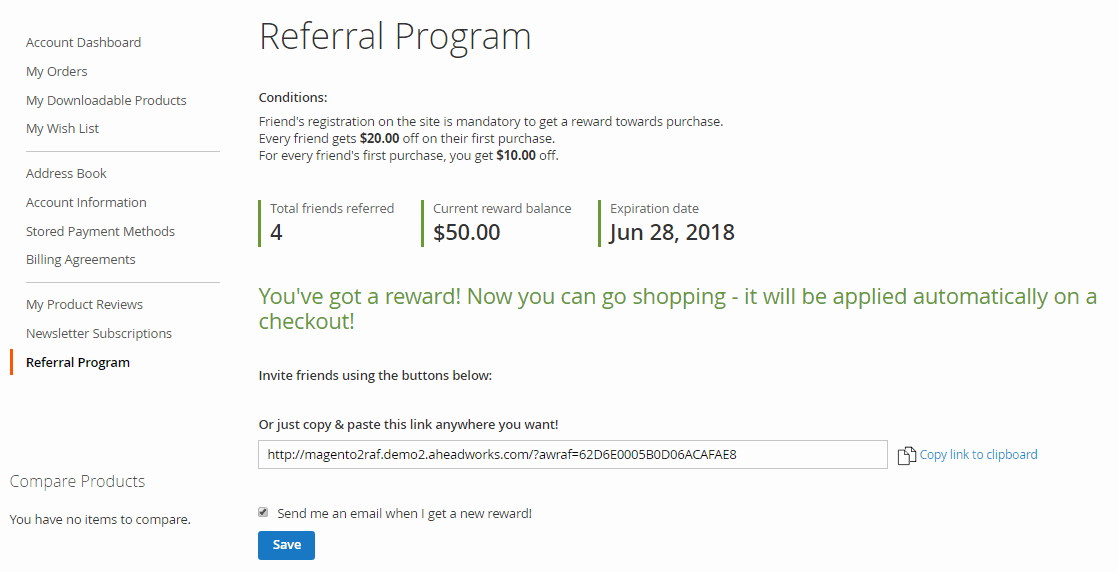1118x572 pixels.
Task: Click the email notification checkbox label text
Action: 404,513
